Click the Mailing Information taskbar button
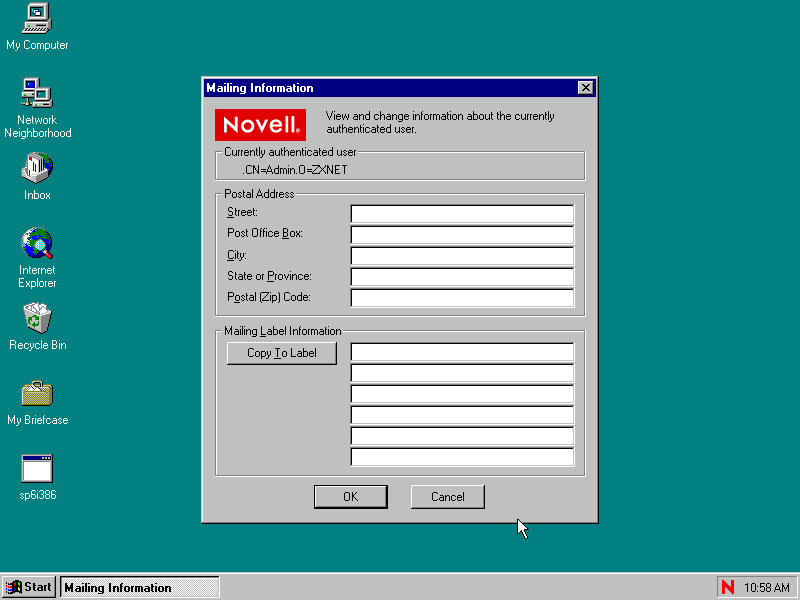Image resolution: width=800 pixels, height=600 pixels. [x=139, y=587]
